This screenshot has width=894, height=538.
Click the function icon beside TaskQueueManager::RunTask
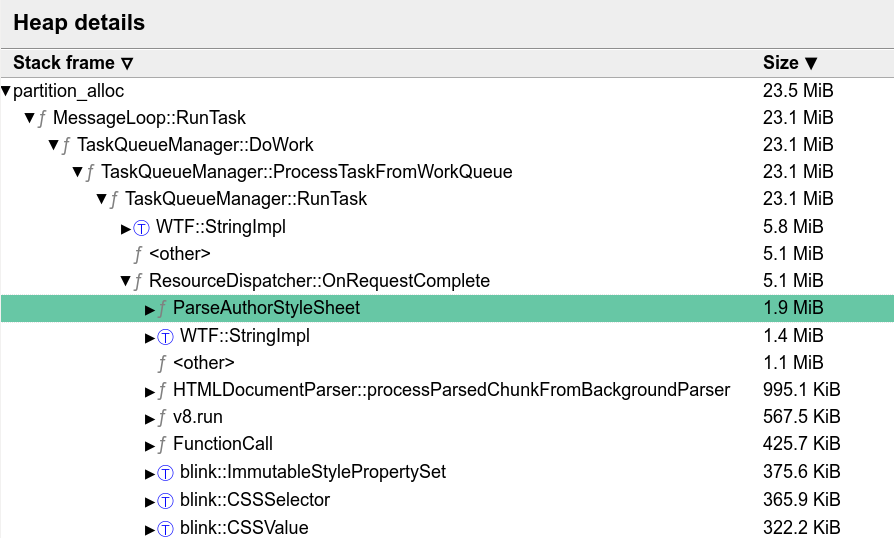115,199
